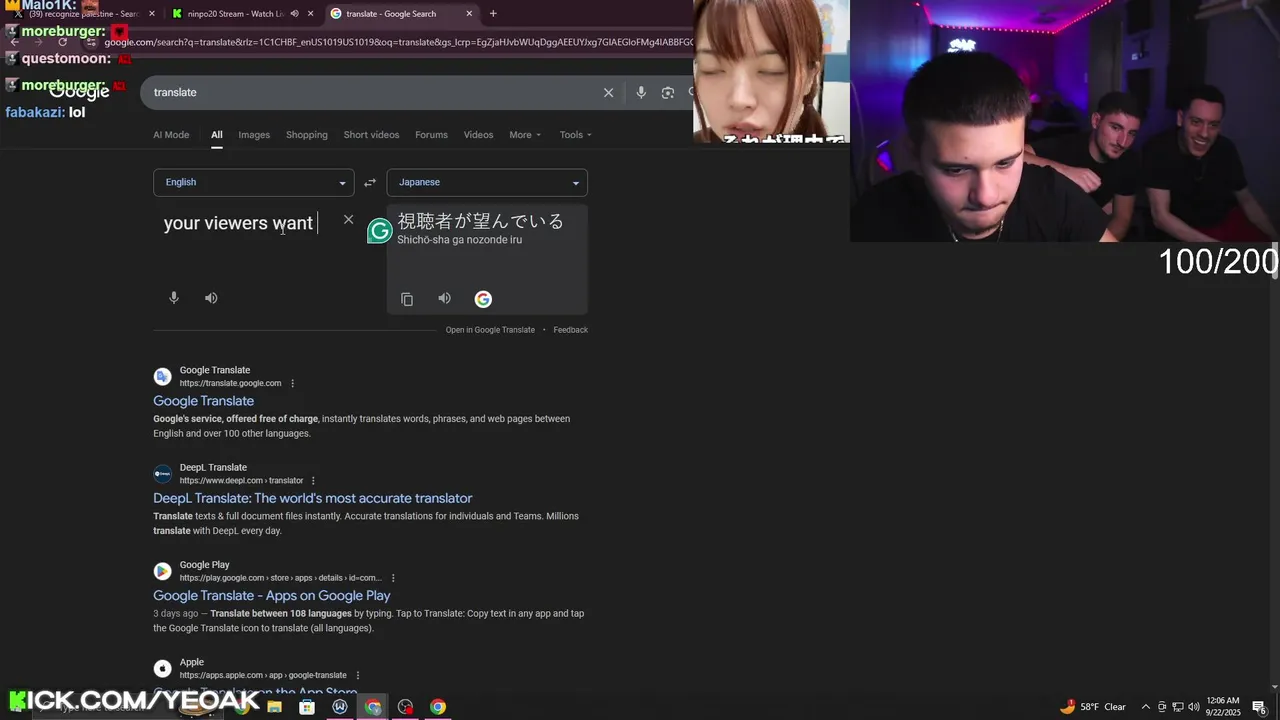Screen dimensions: 1280x720
Task: Open the Google Translate result link
Action: click(x=203, y=401)
